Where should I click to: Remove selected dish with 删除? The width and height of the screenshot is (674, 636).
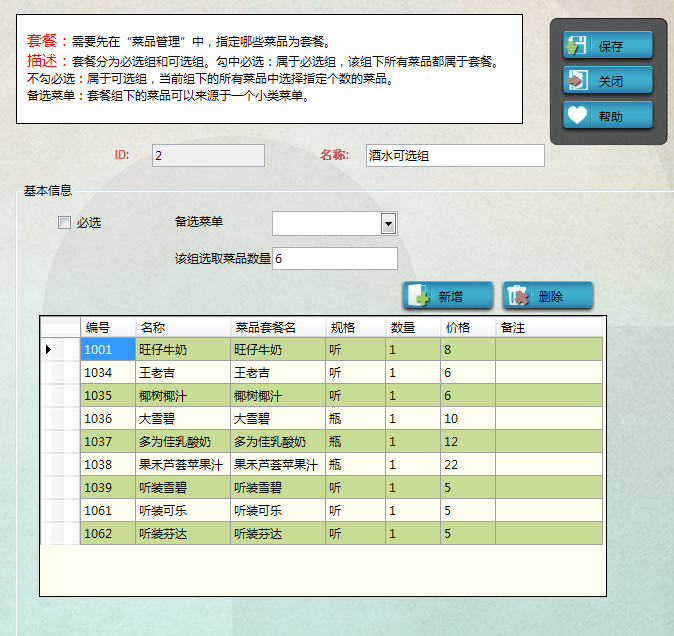(x=548, y=296)
